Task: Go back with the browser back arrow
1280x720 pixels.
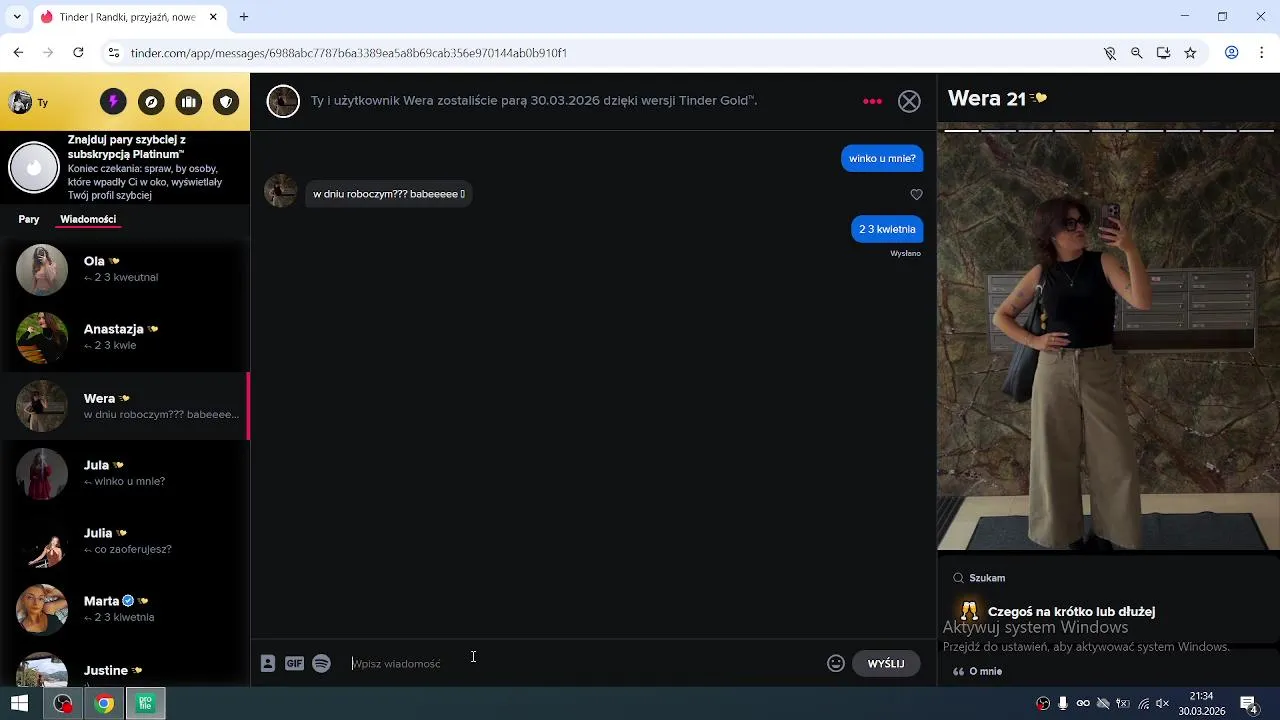Action: click(x=18, y=53)
